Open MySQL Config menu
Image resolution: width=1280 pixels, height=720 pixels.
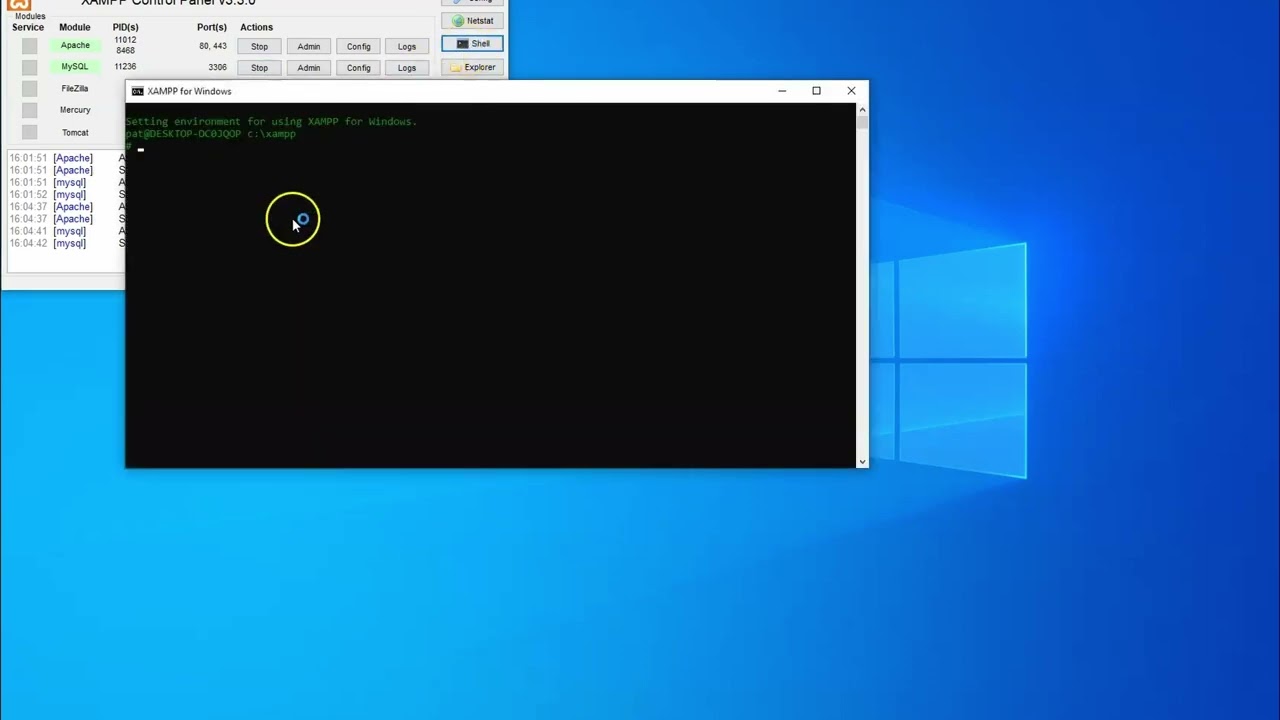click(x=358, y=68)
